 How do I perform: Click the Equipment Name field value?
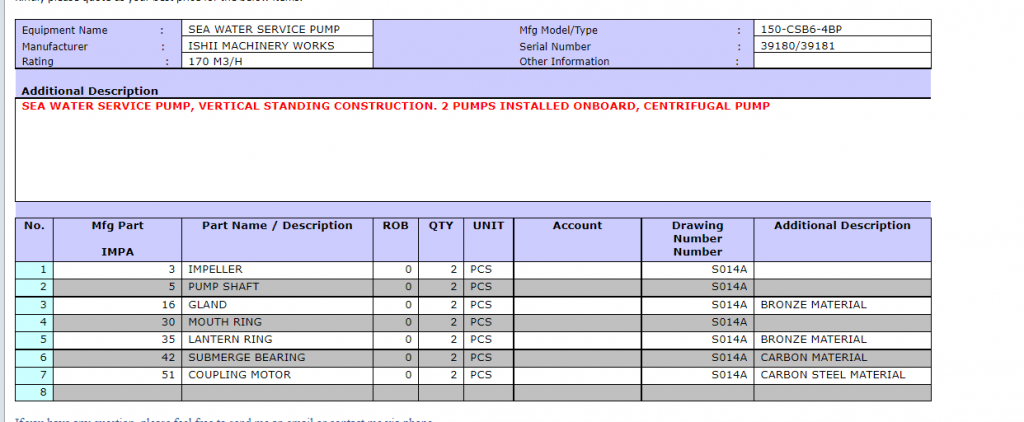tap(276, 30)
